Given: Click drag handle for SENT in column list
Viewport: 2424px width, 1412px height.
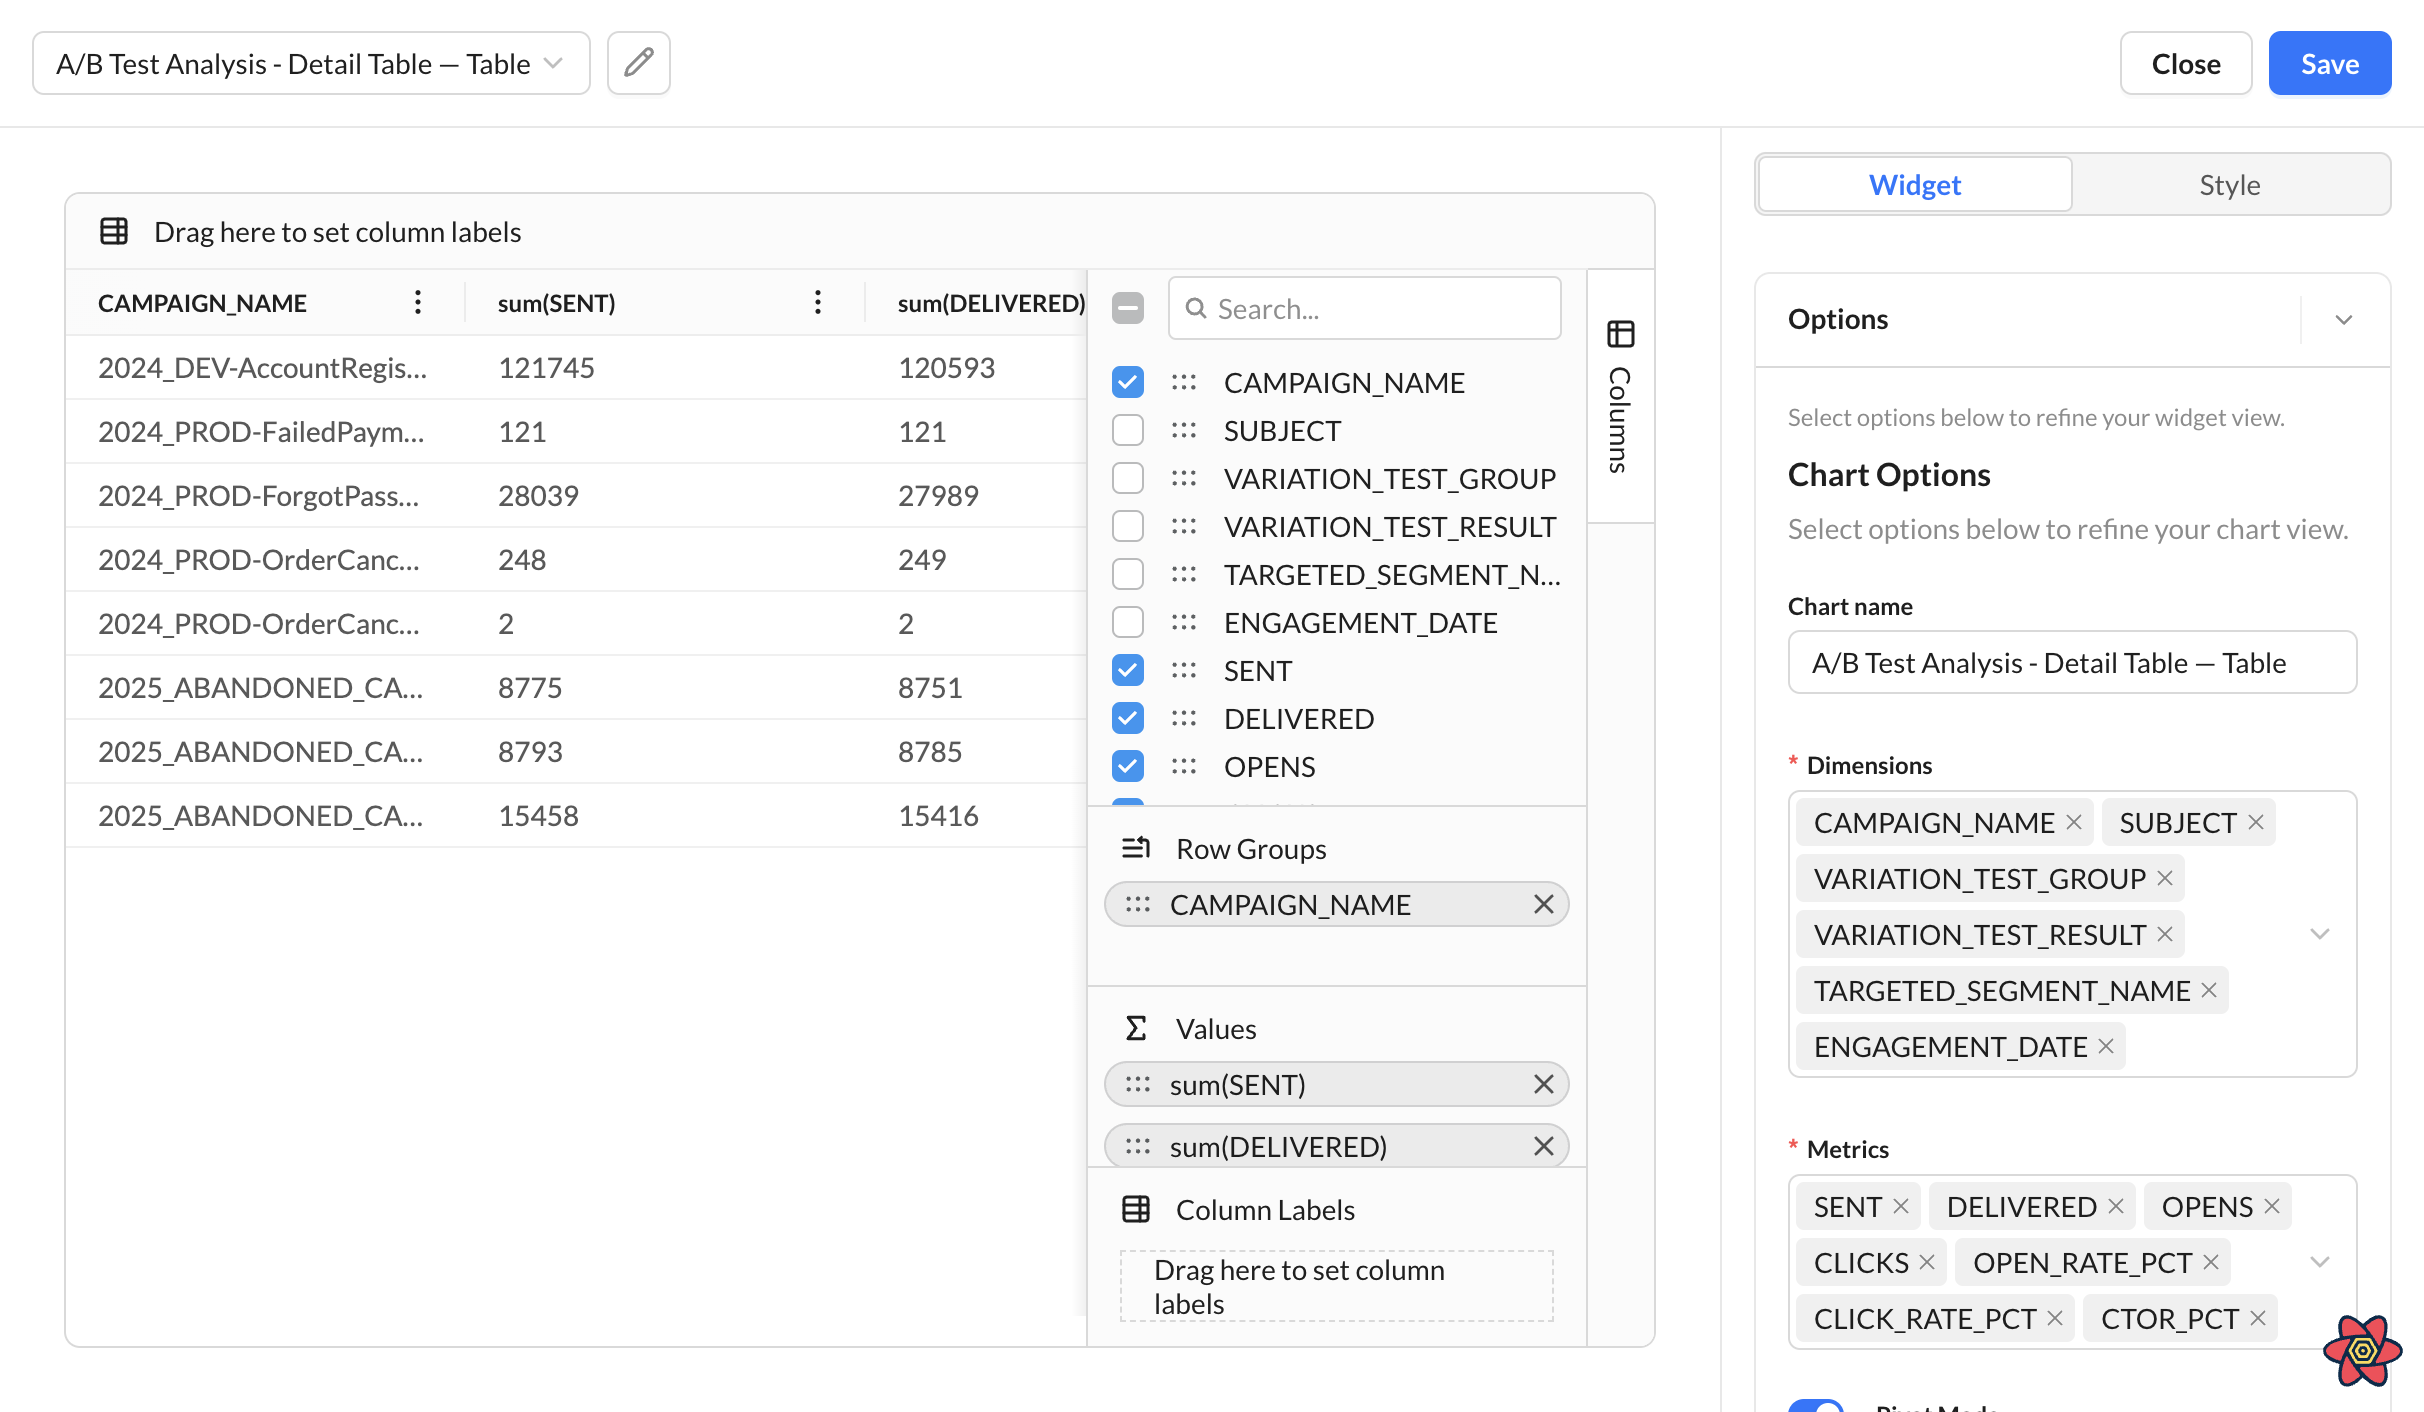Looking at the screenshot, I should click(x=1184, y=670).
